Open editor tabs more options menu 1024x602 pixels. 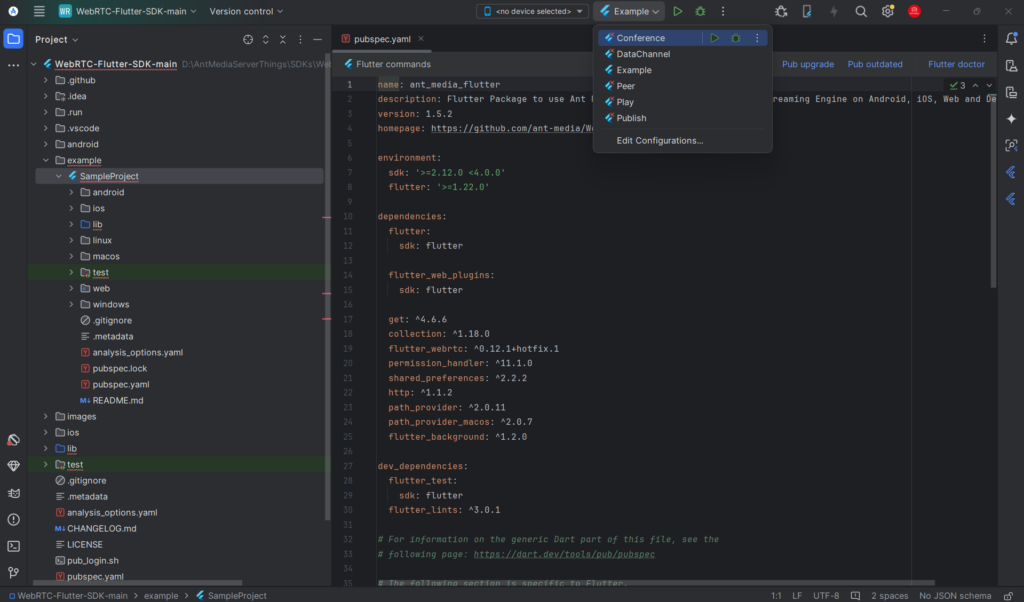pos(984,39)
